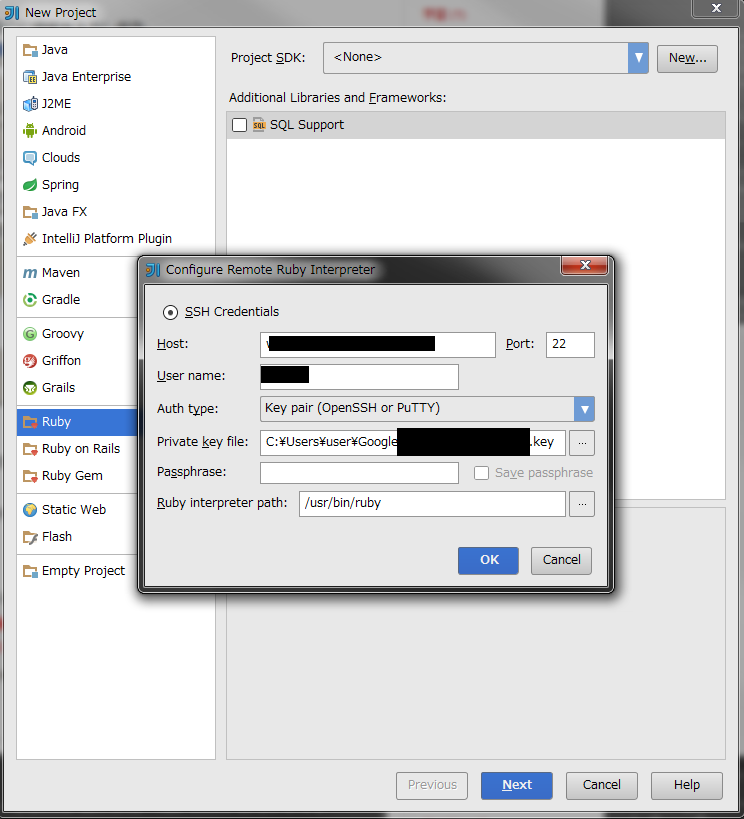Click the Groovy 'G' icon
Screen dimensions: 744x819
tap(30, 334)
